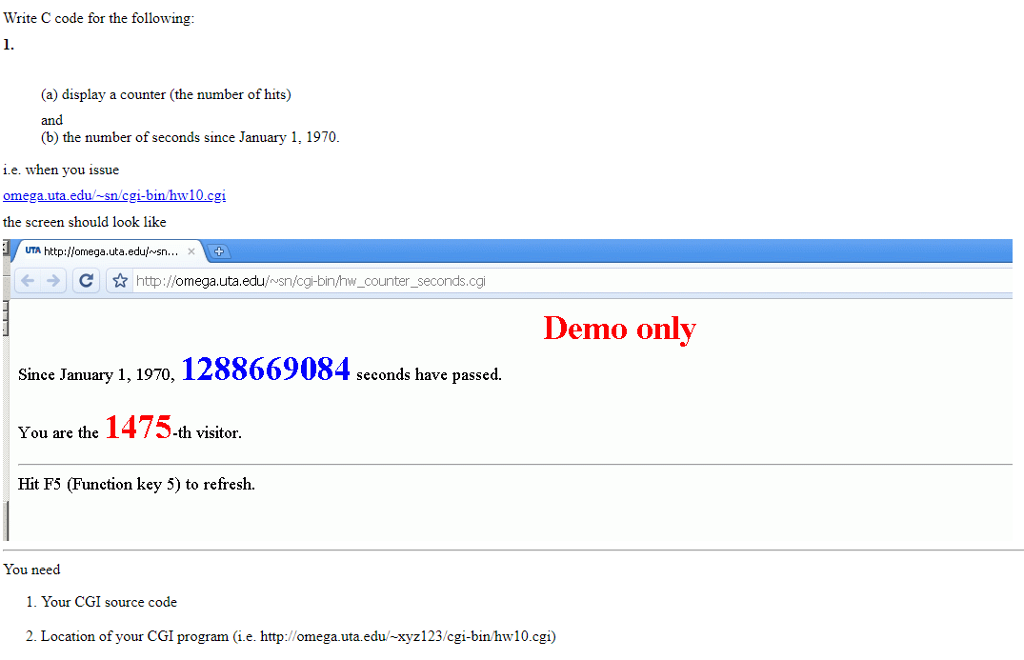Open a new browser tab with the plus button
The height and width of the screenshot is (660, 1024).
point(218,251)
